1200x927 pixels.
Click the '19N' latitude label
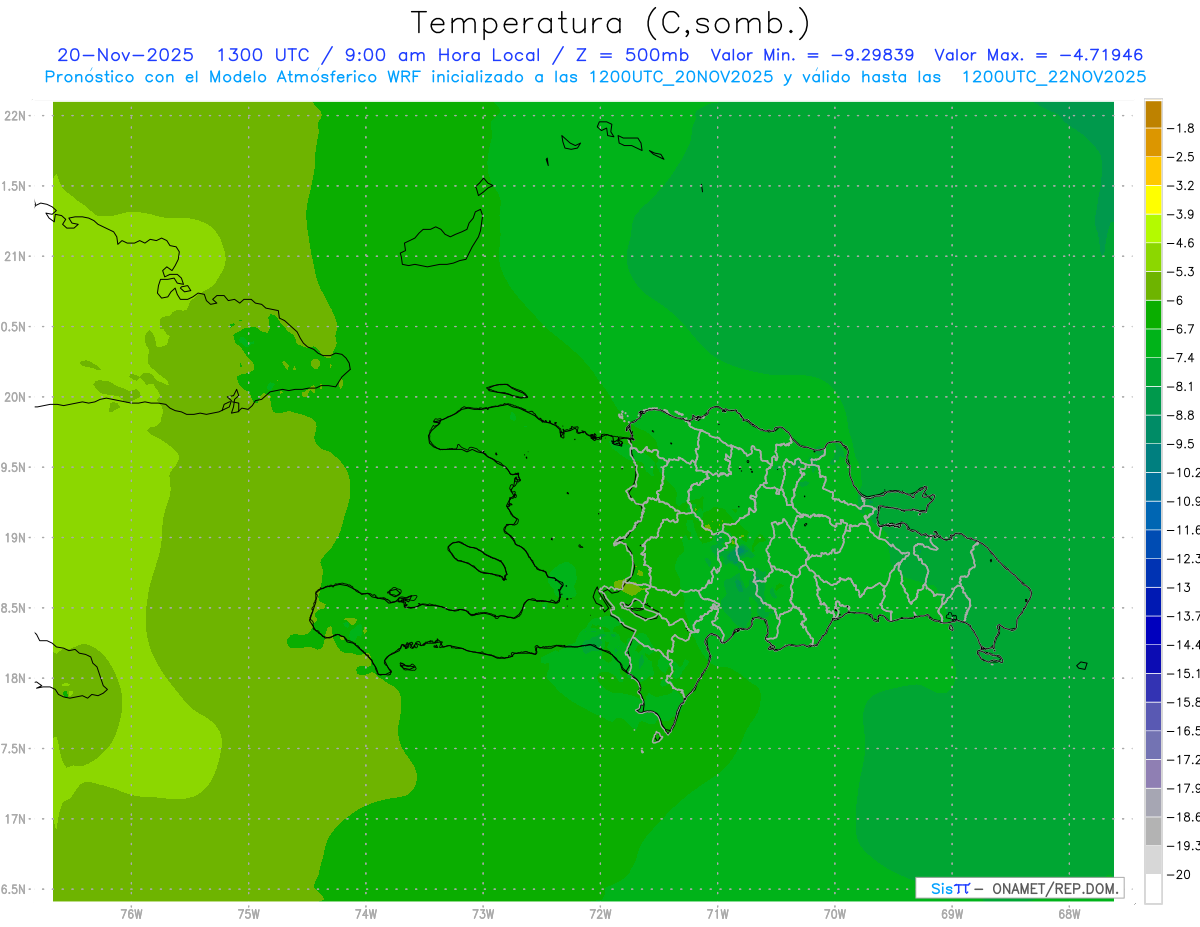click(16, 538)
